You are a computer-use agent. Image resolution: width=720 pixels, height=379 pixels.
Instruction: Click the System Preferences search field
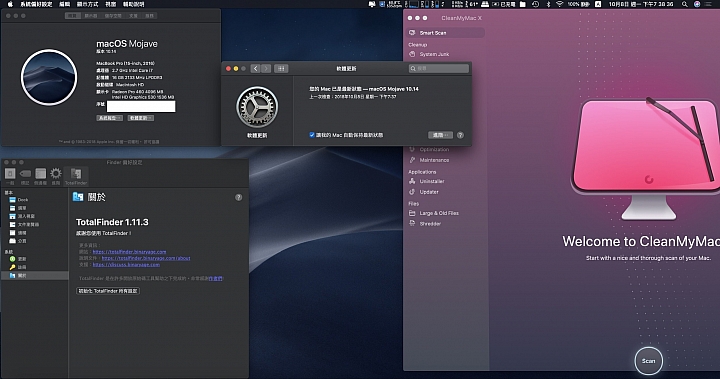pos(439,68)
